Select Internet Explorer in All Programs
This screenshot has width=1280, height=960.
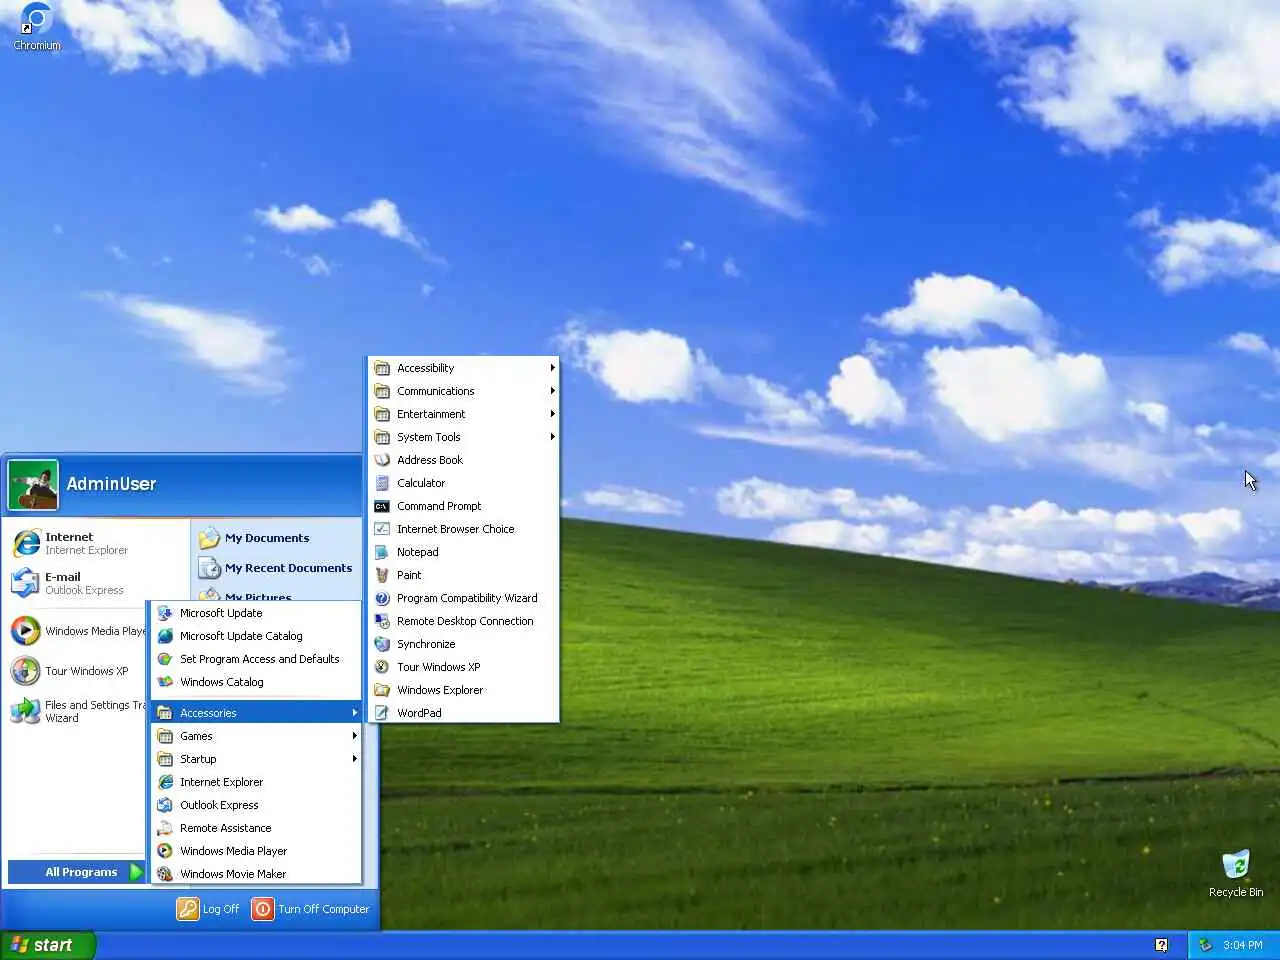(x=256, y=782)
